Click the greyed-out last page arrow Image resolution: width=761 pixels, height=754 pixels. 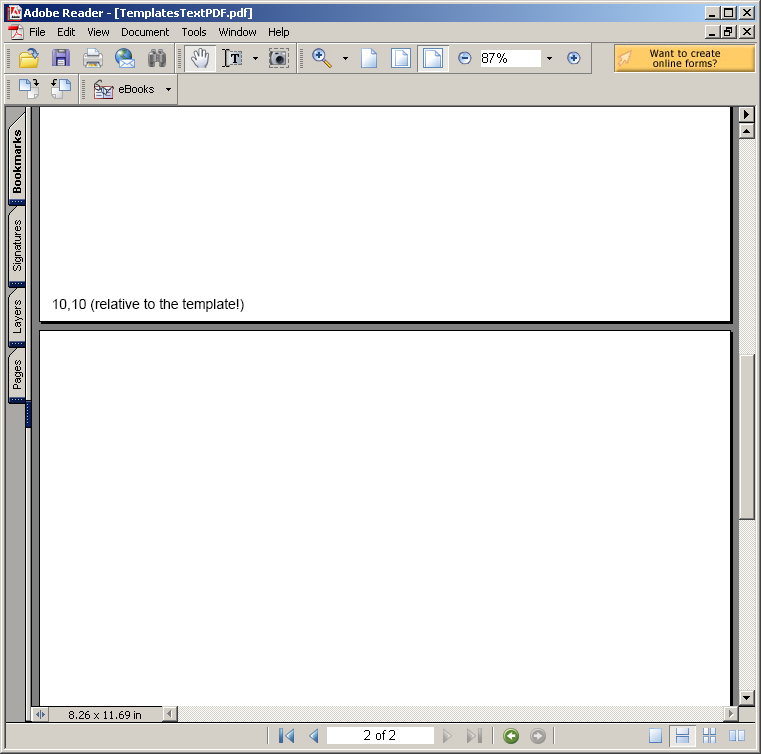[474, 736]
